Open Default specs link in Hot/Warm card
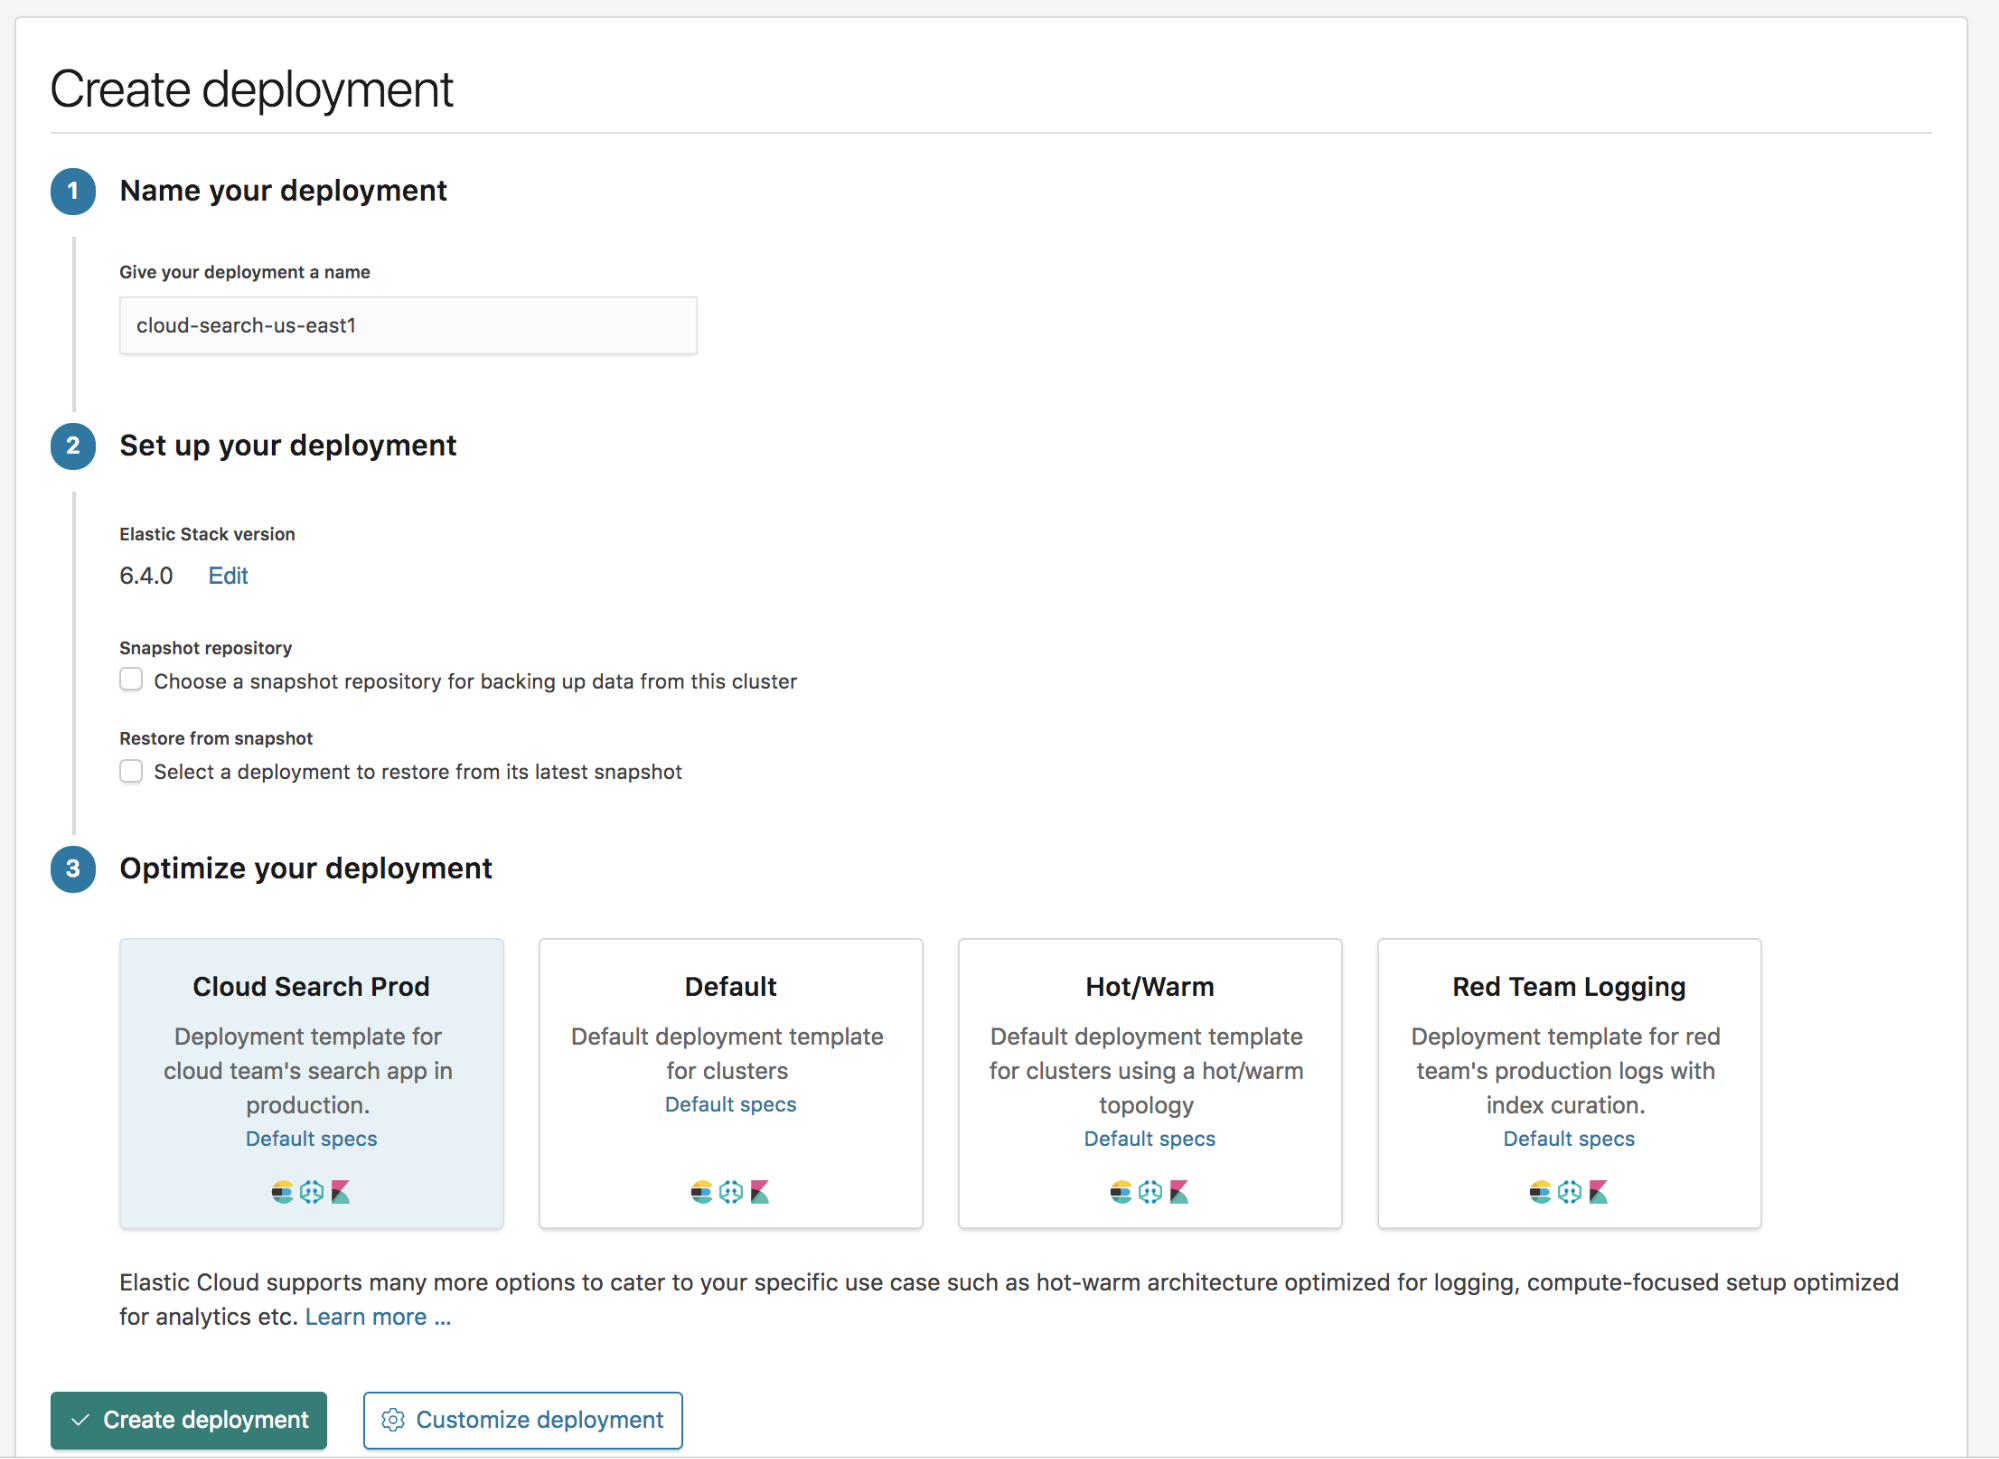This screenshot has width=1999, height=1459. 1150,1139
